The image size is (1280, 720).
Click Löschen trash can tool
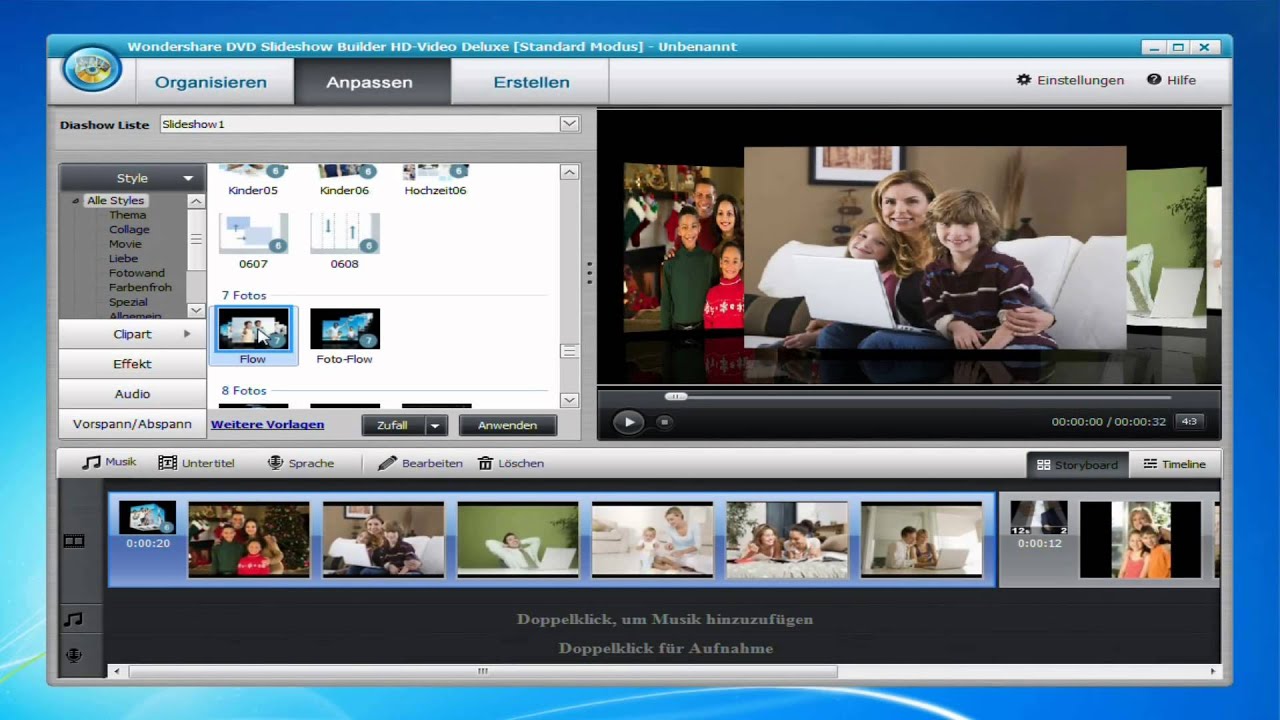tap(511, 463)
